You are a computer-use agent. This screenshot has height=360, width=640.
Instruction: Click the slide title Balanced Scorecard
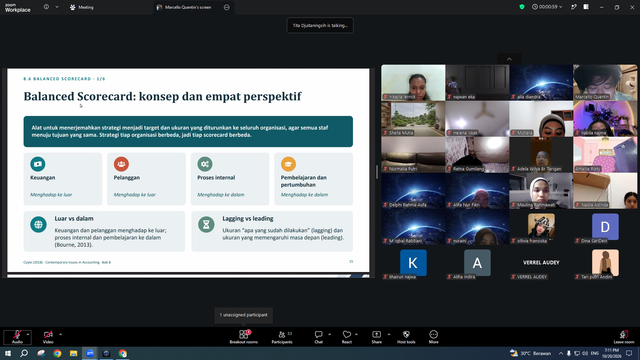(162, 96)
